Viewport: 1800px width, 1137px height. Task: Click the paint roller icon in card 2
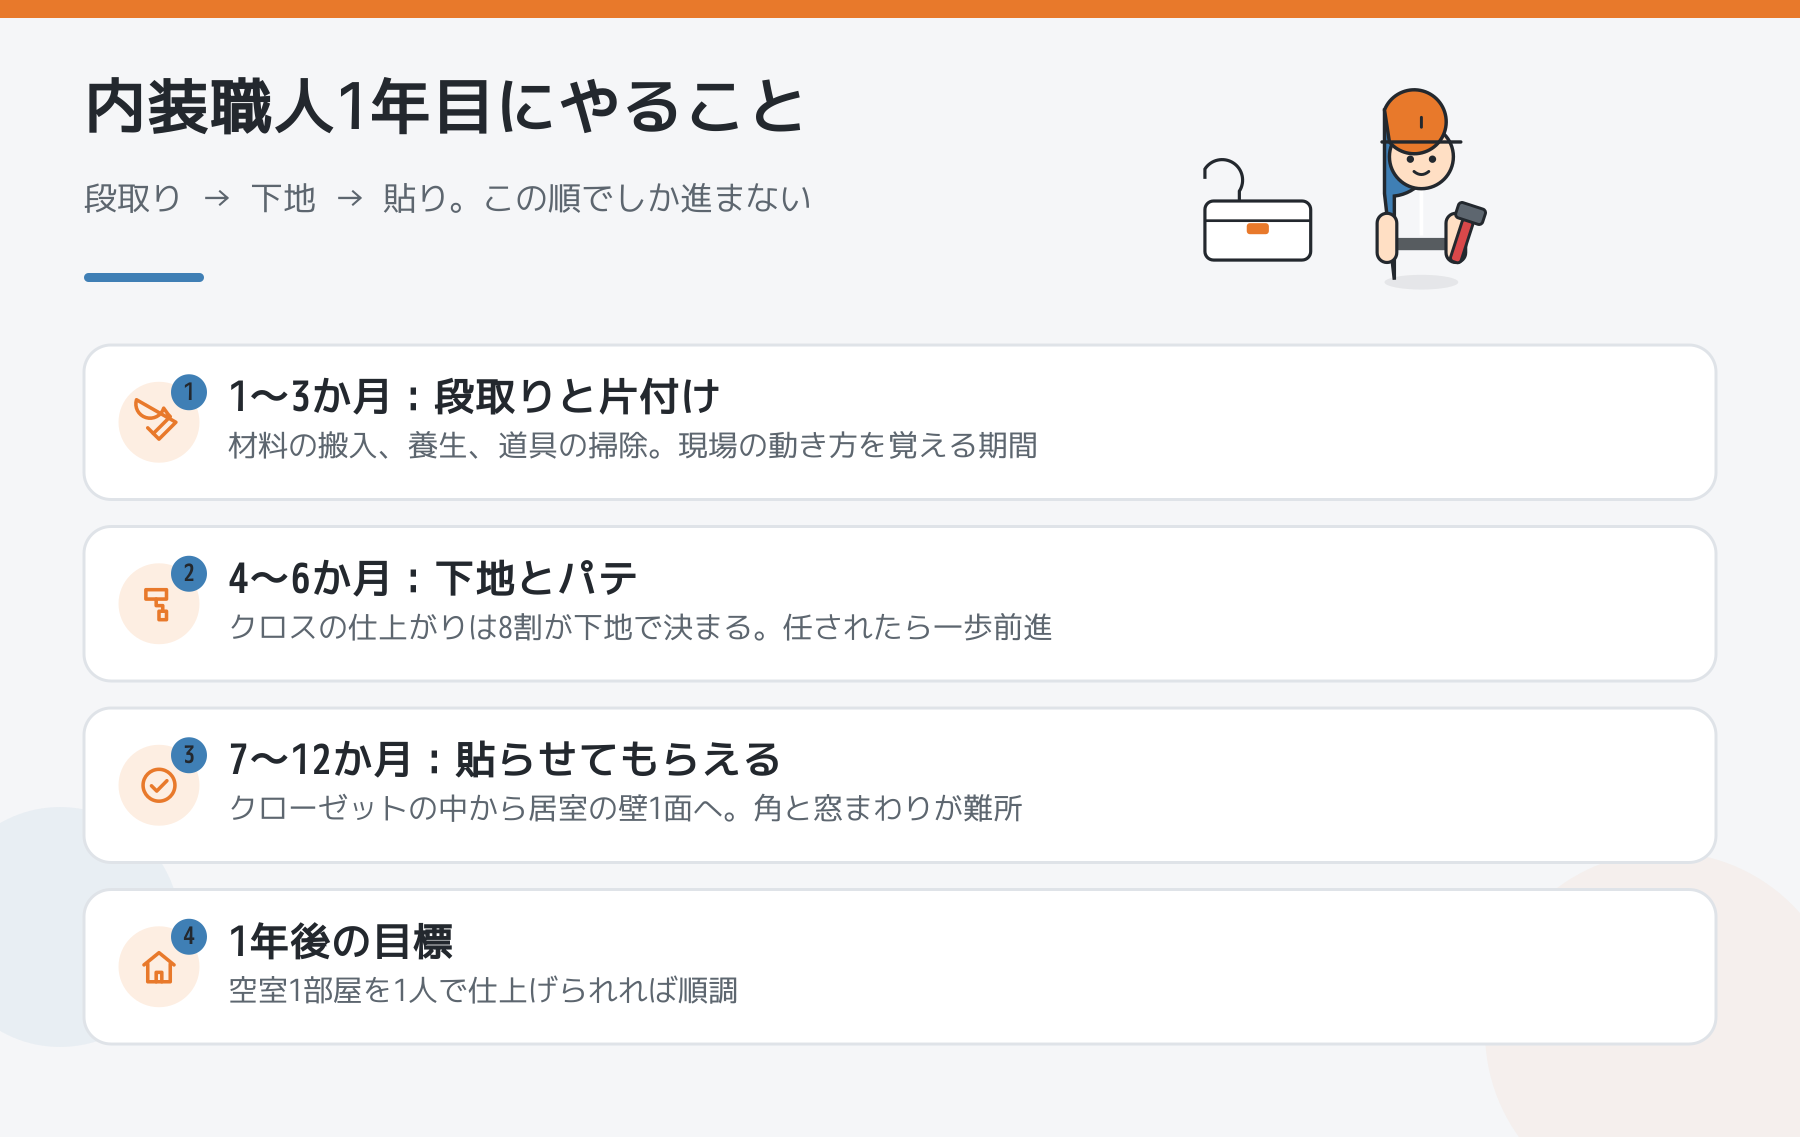point(158,604)
